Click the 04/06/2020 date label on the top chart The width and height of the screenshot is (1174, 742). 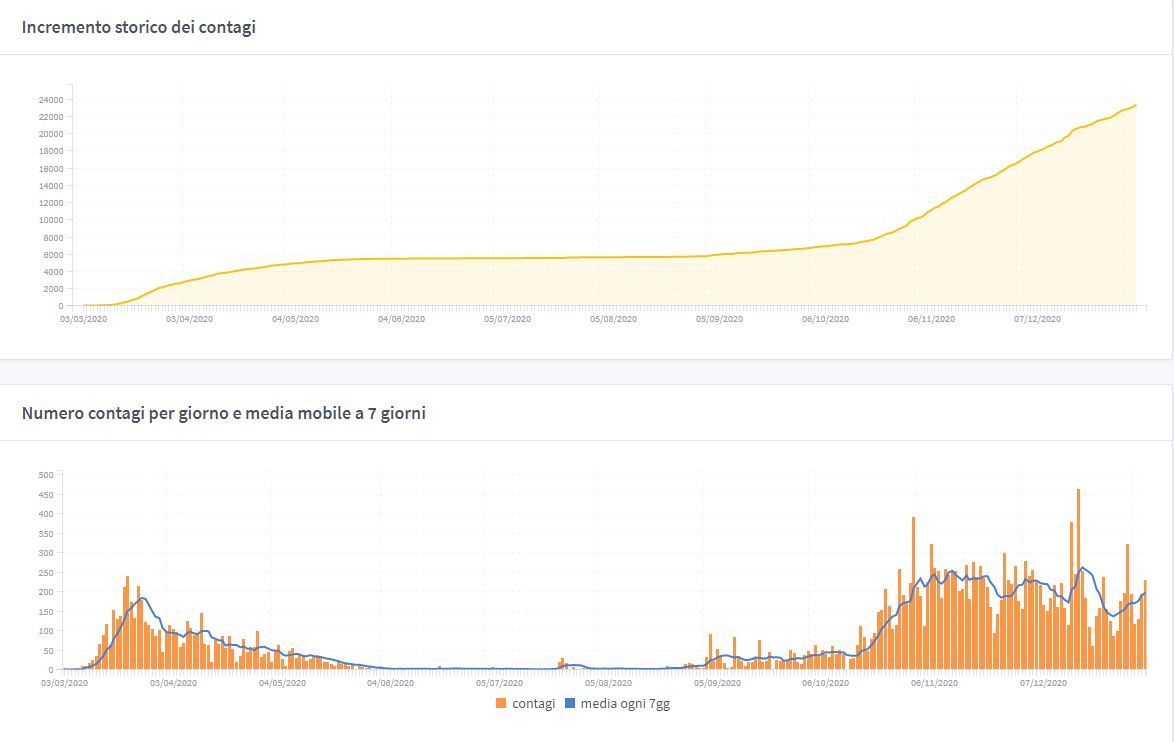click(402, 320)
